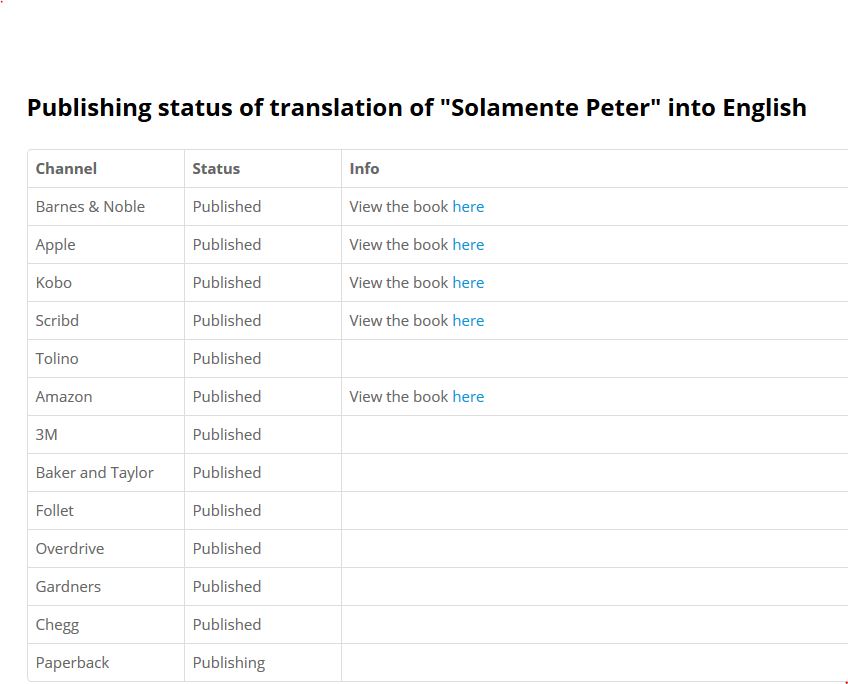Follow the Kobo 'here' link

(468, 283)
